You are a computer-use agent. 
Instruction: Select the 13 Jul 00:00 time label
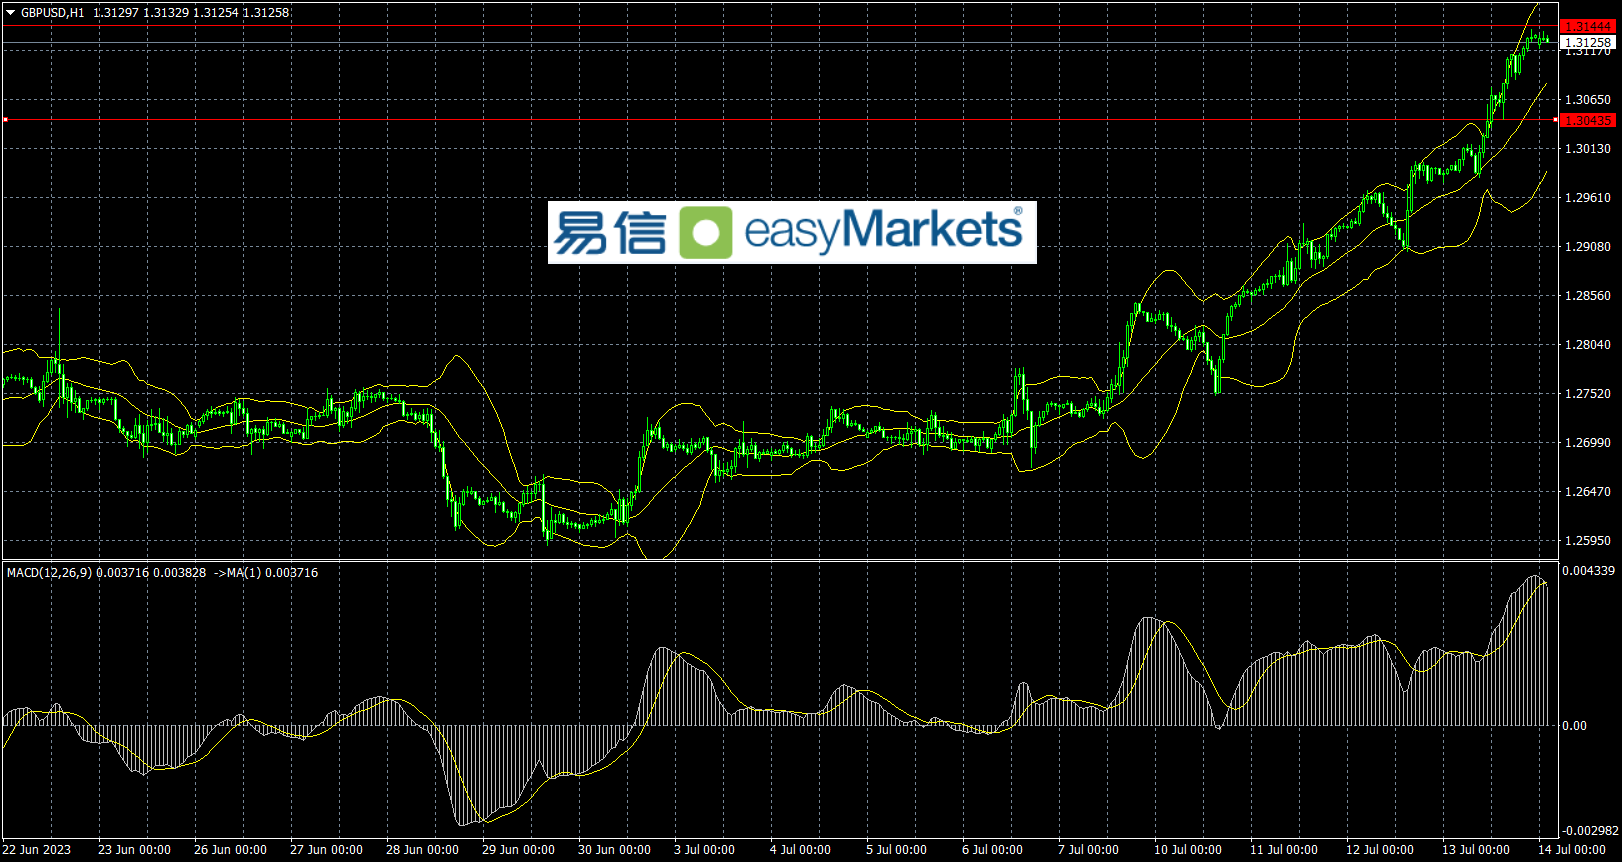coord(1476,850)
